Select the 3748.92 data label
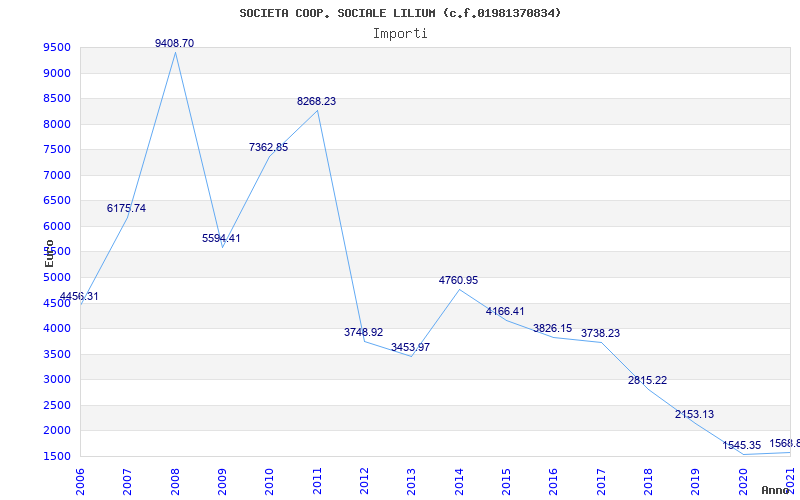 point(363,332)
